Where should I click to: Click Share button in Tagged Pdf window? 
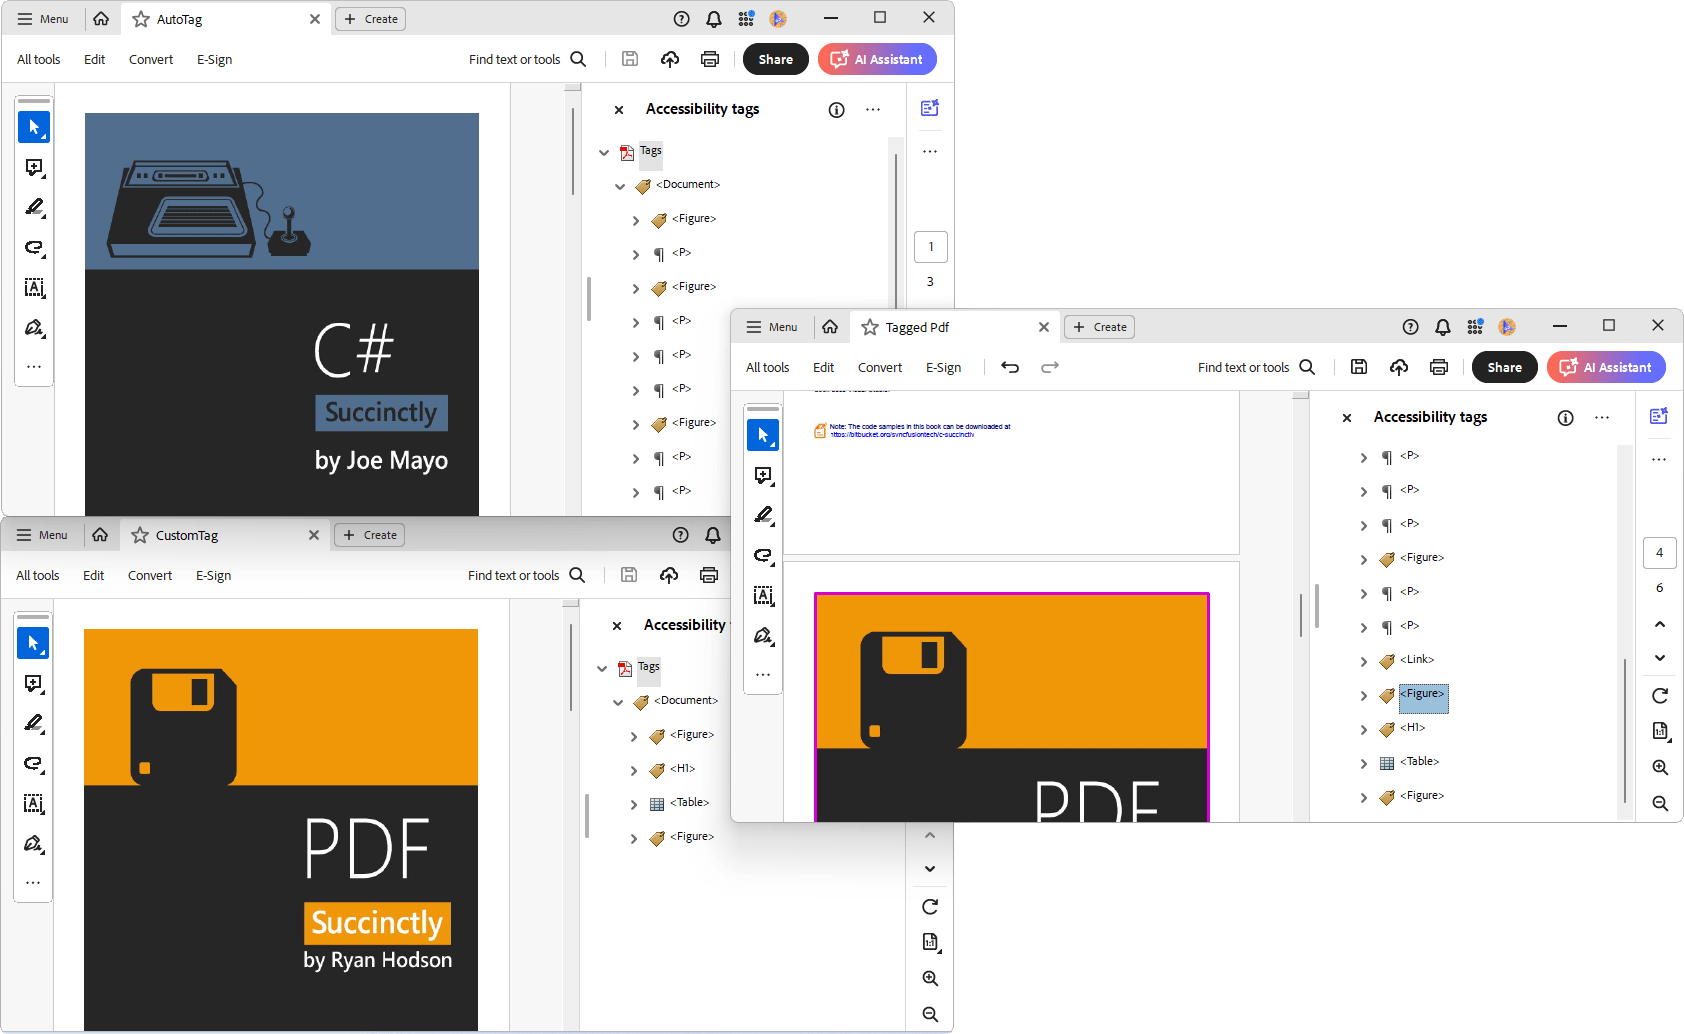pyautogui.click(x=1504, y=367)
